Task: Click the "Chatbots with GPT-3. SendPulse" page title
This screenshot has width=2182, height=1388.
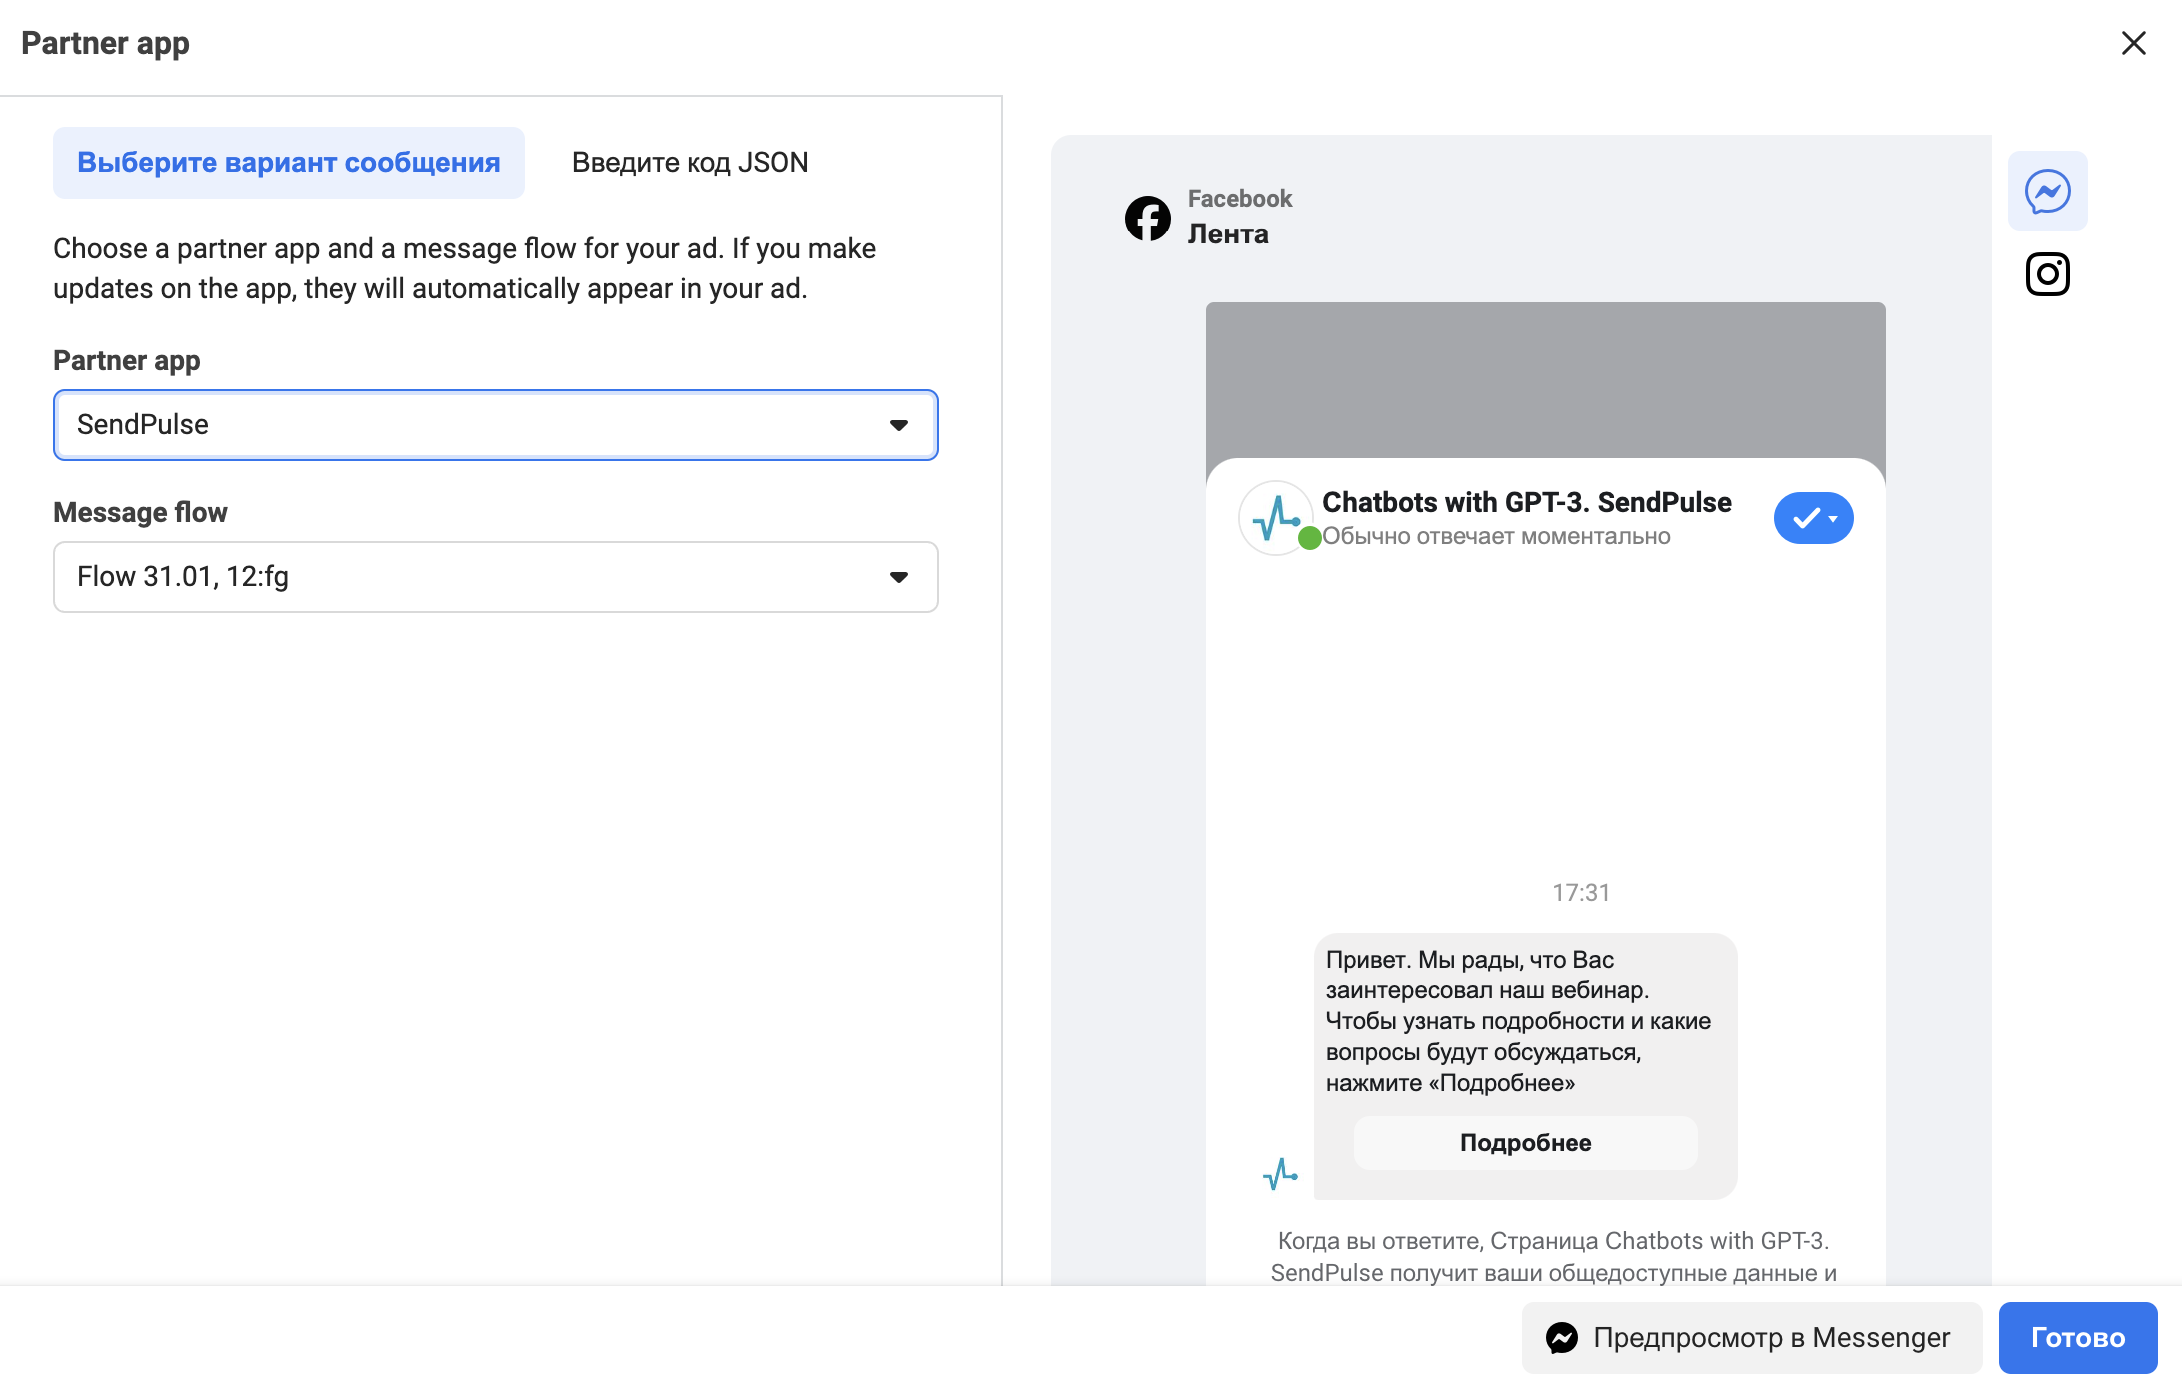Action: (1526, 502)
